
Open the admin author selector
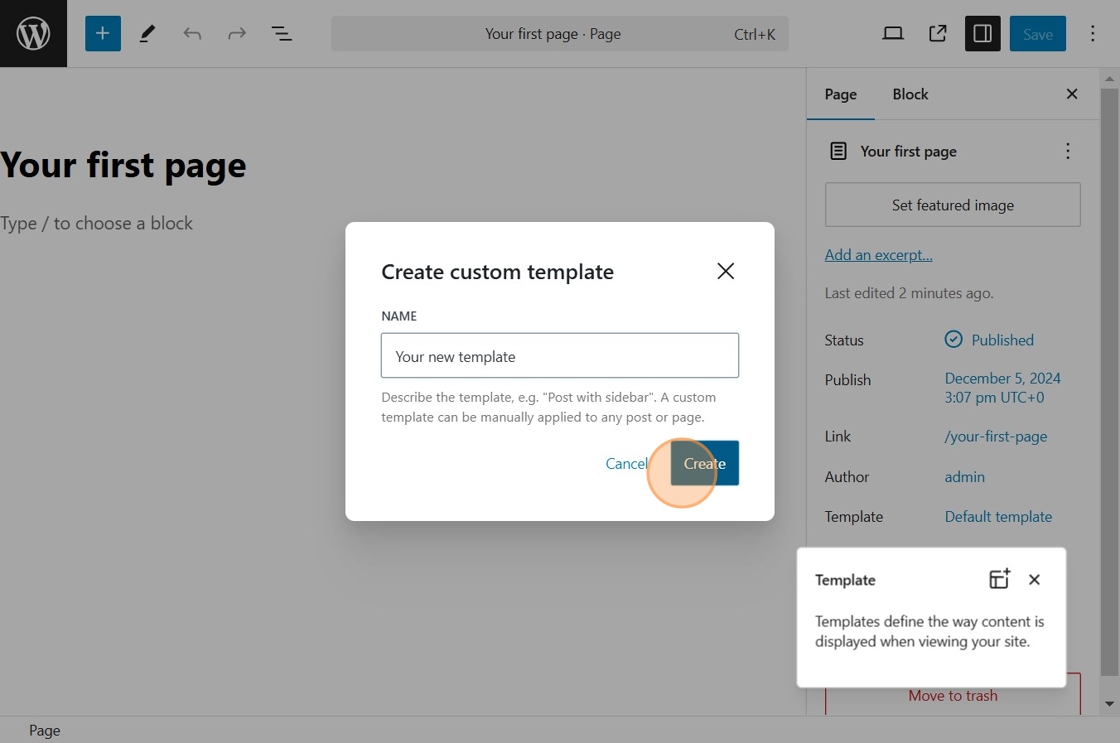click(x=964, y=477)
